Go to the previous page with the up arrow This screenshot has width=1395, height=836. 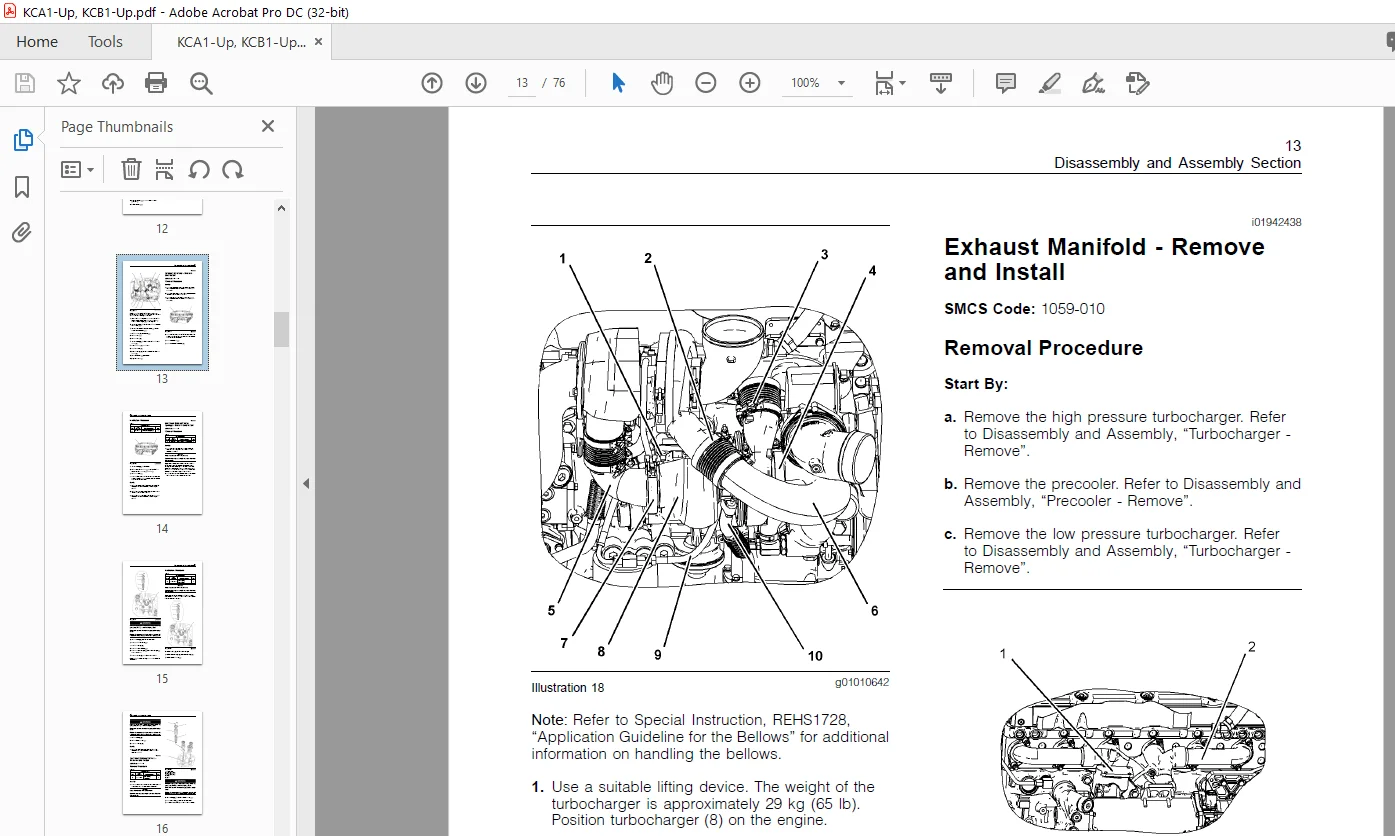(x=432, y=83)
